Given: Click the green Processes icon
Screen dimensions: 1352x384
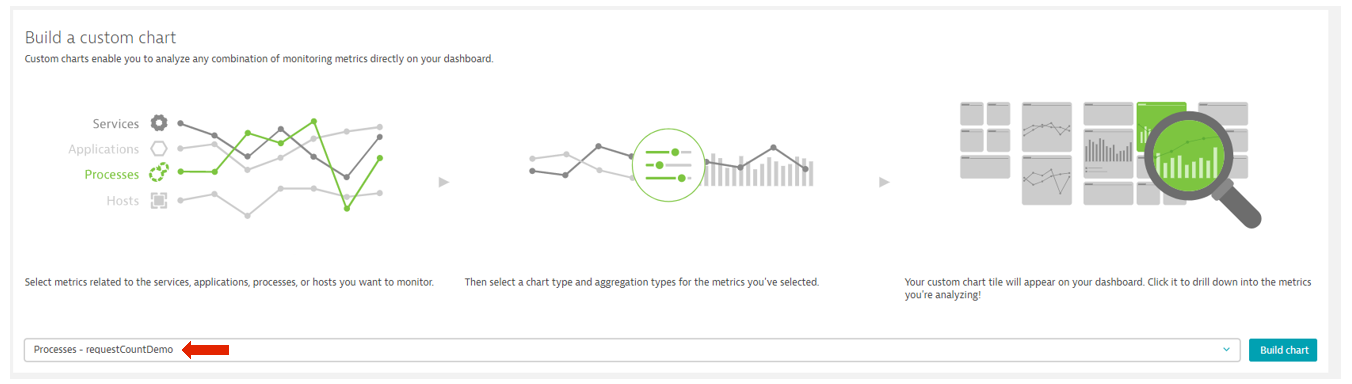Looking at the screenshot, I should pos(158,174).
